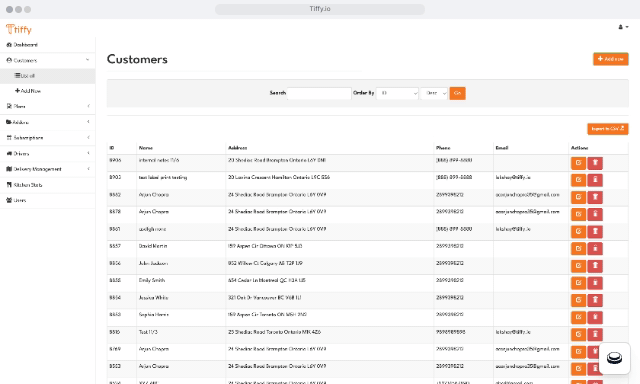This screenshot has width=640, height=384.
Task: Click the Tiffy logo
Action: [x=19, y=29]
